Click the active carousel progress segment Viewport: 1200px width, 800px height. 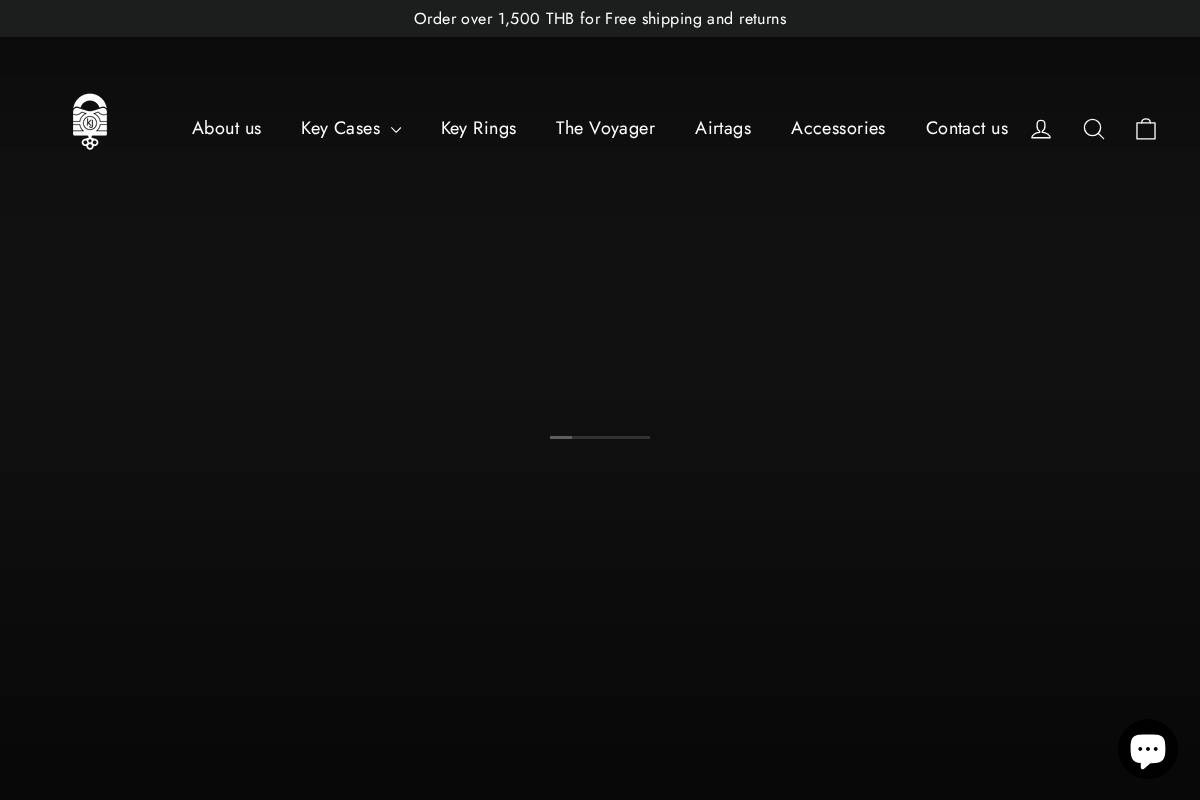tap(561, 437)
